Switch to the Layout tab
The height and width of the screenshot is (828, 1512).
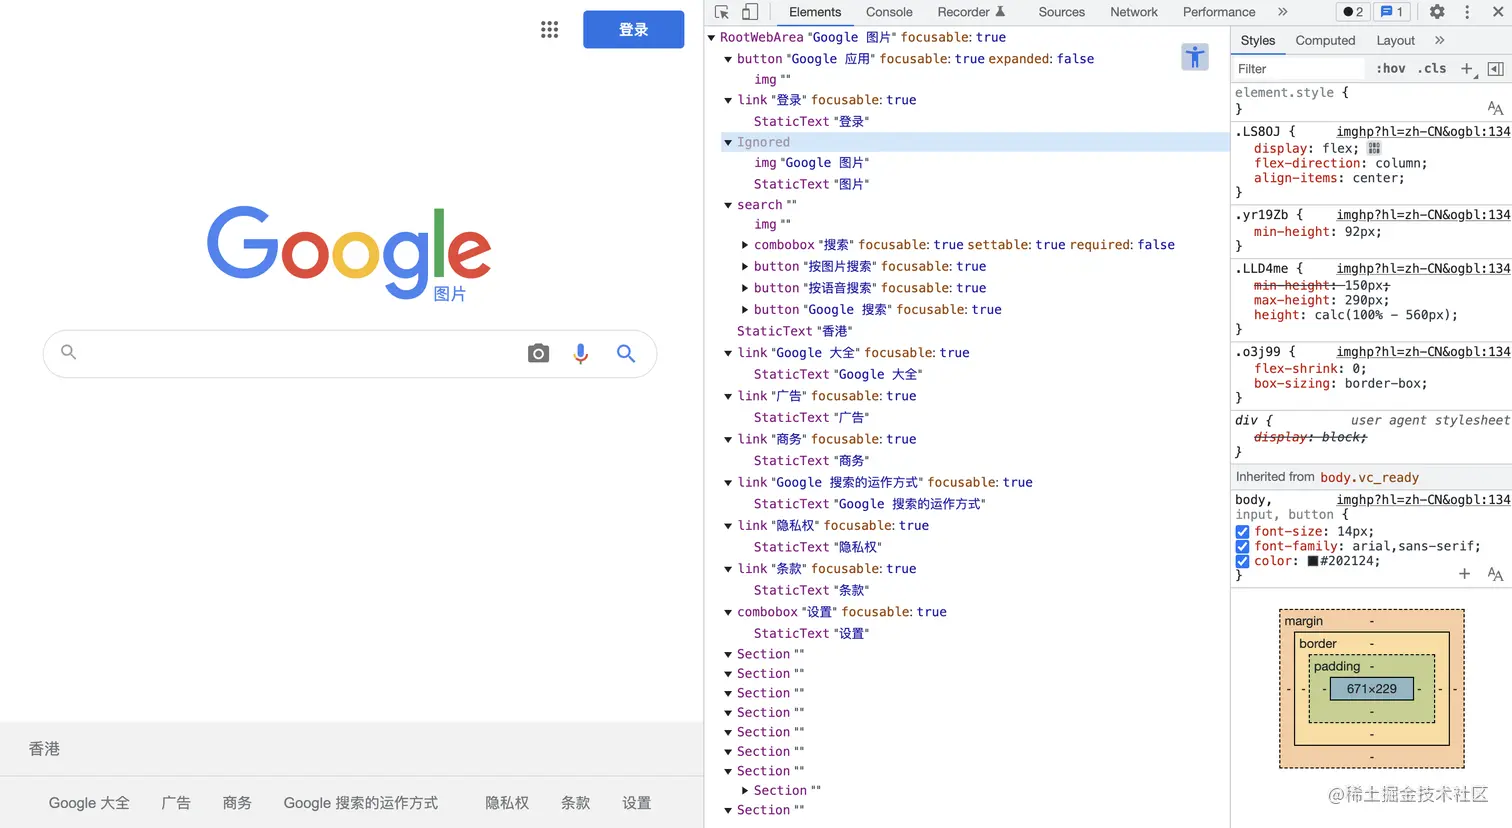point(1395,41)
